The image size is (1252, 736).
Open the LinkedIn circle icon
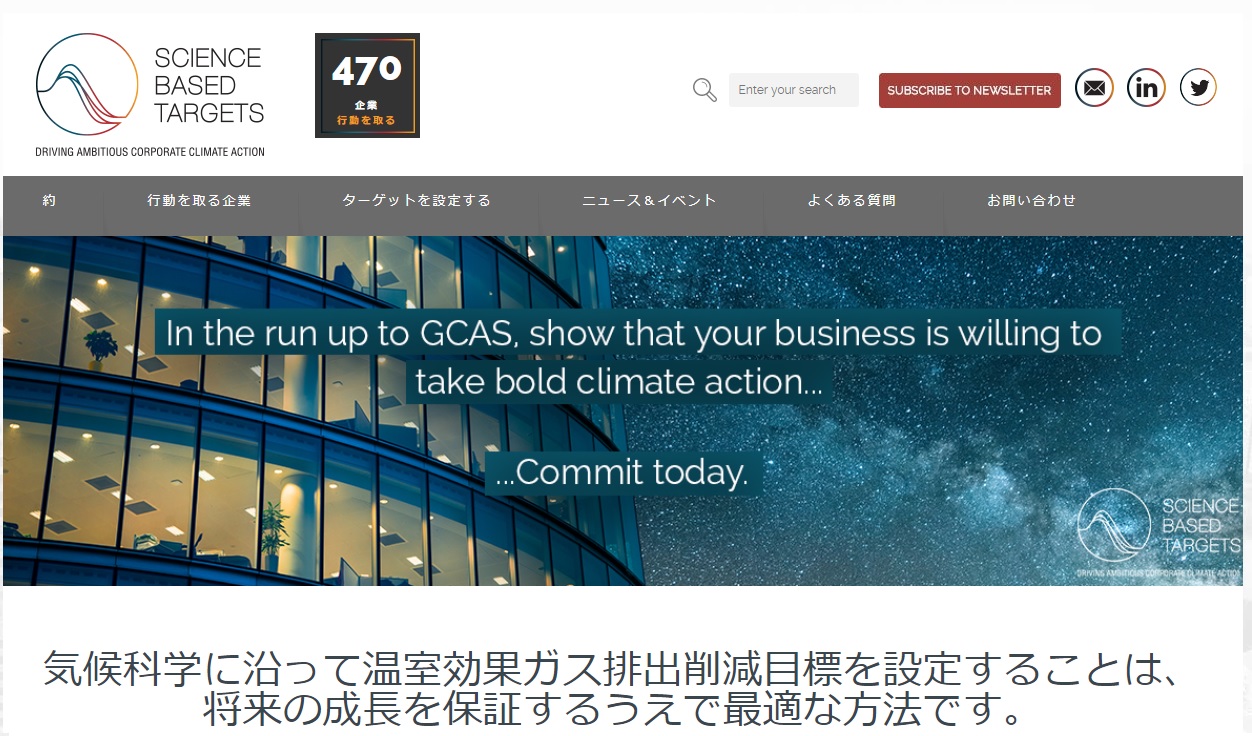pos(1146,88)
